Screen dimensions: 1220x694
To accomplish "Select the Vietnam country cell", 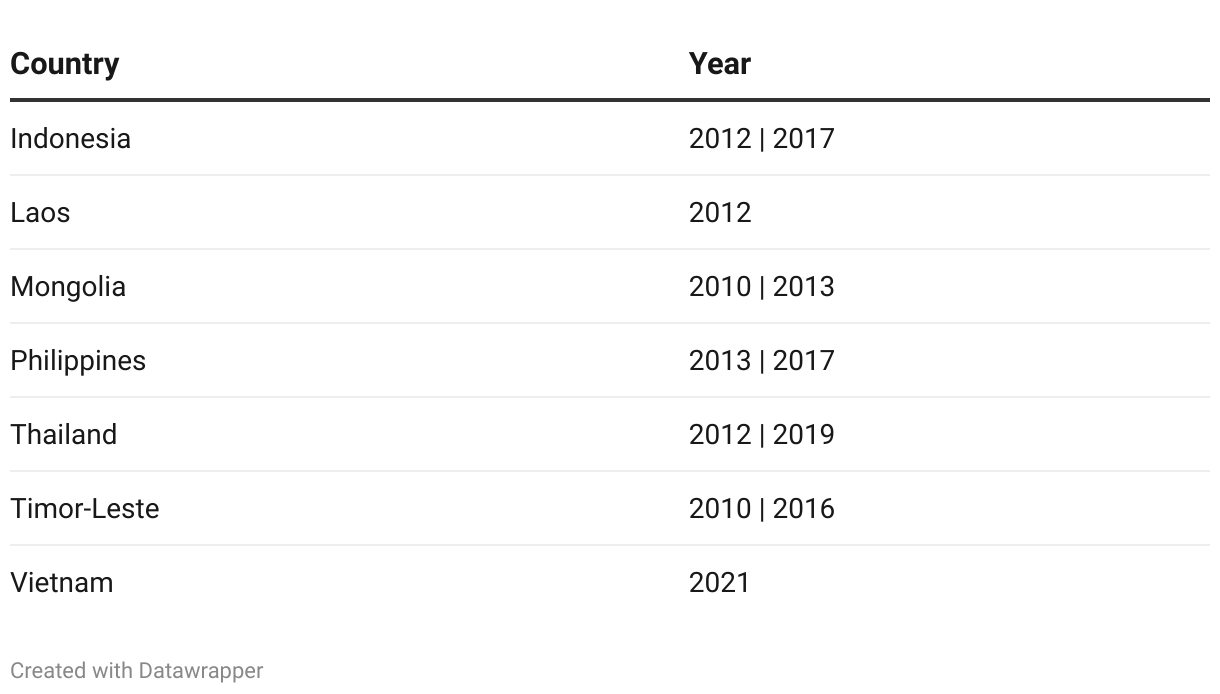I will (62, 582).
